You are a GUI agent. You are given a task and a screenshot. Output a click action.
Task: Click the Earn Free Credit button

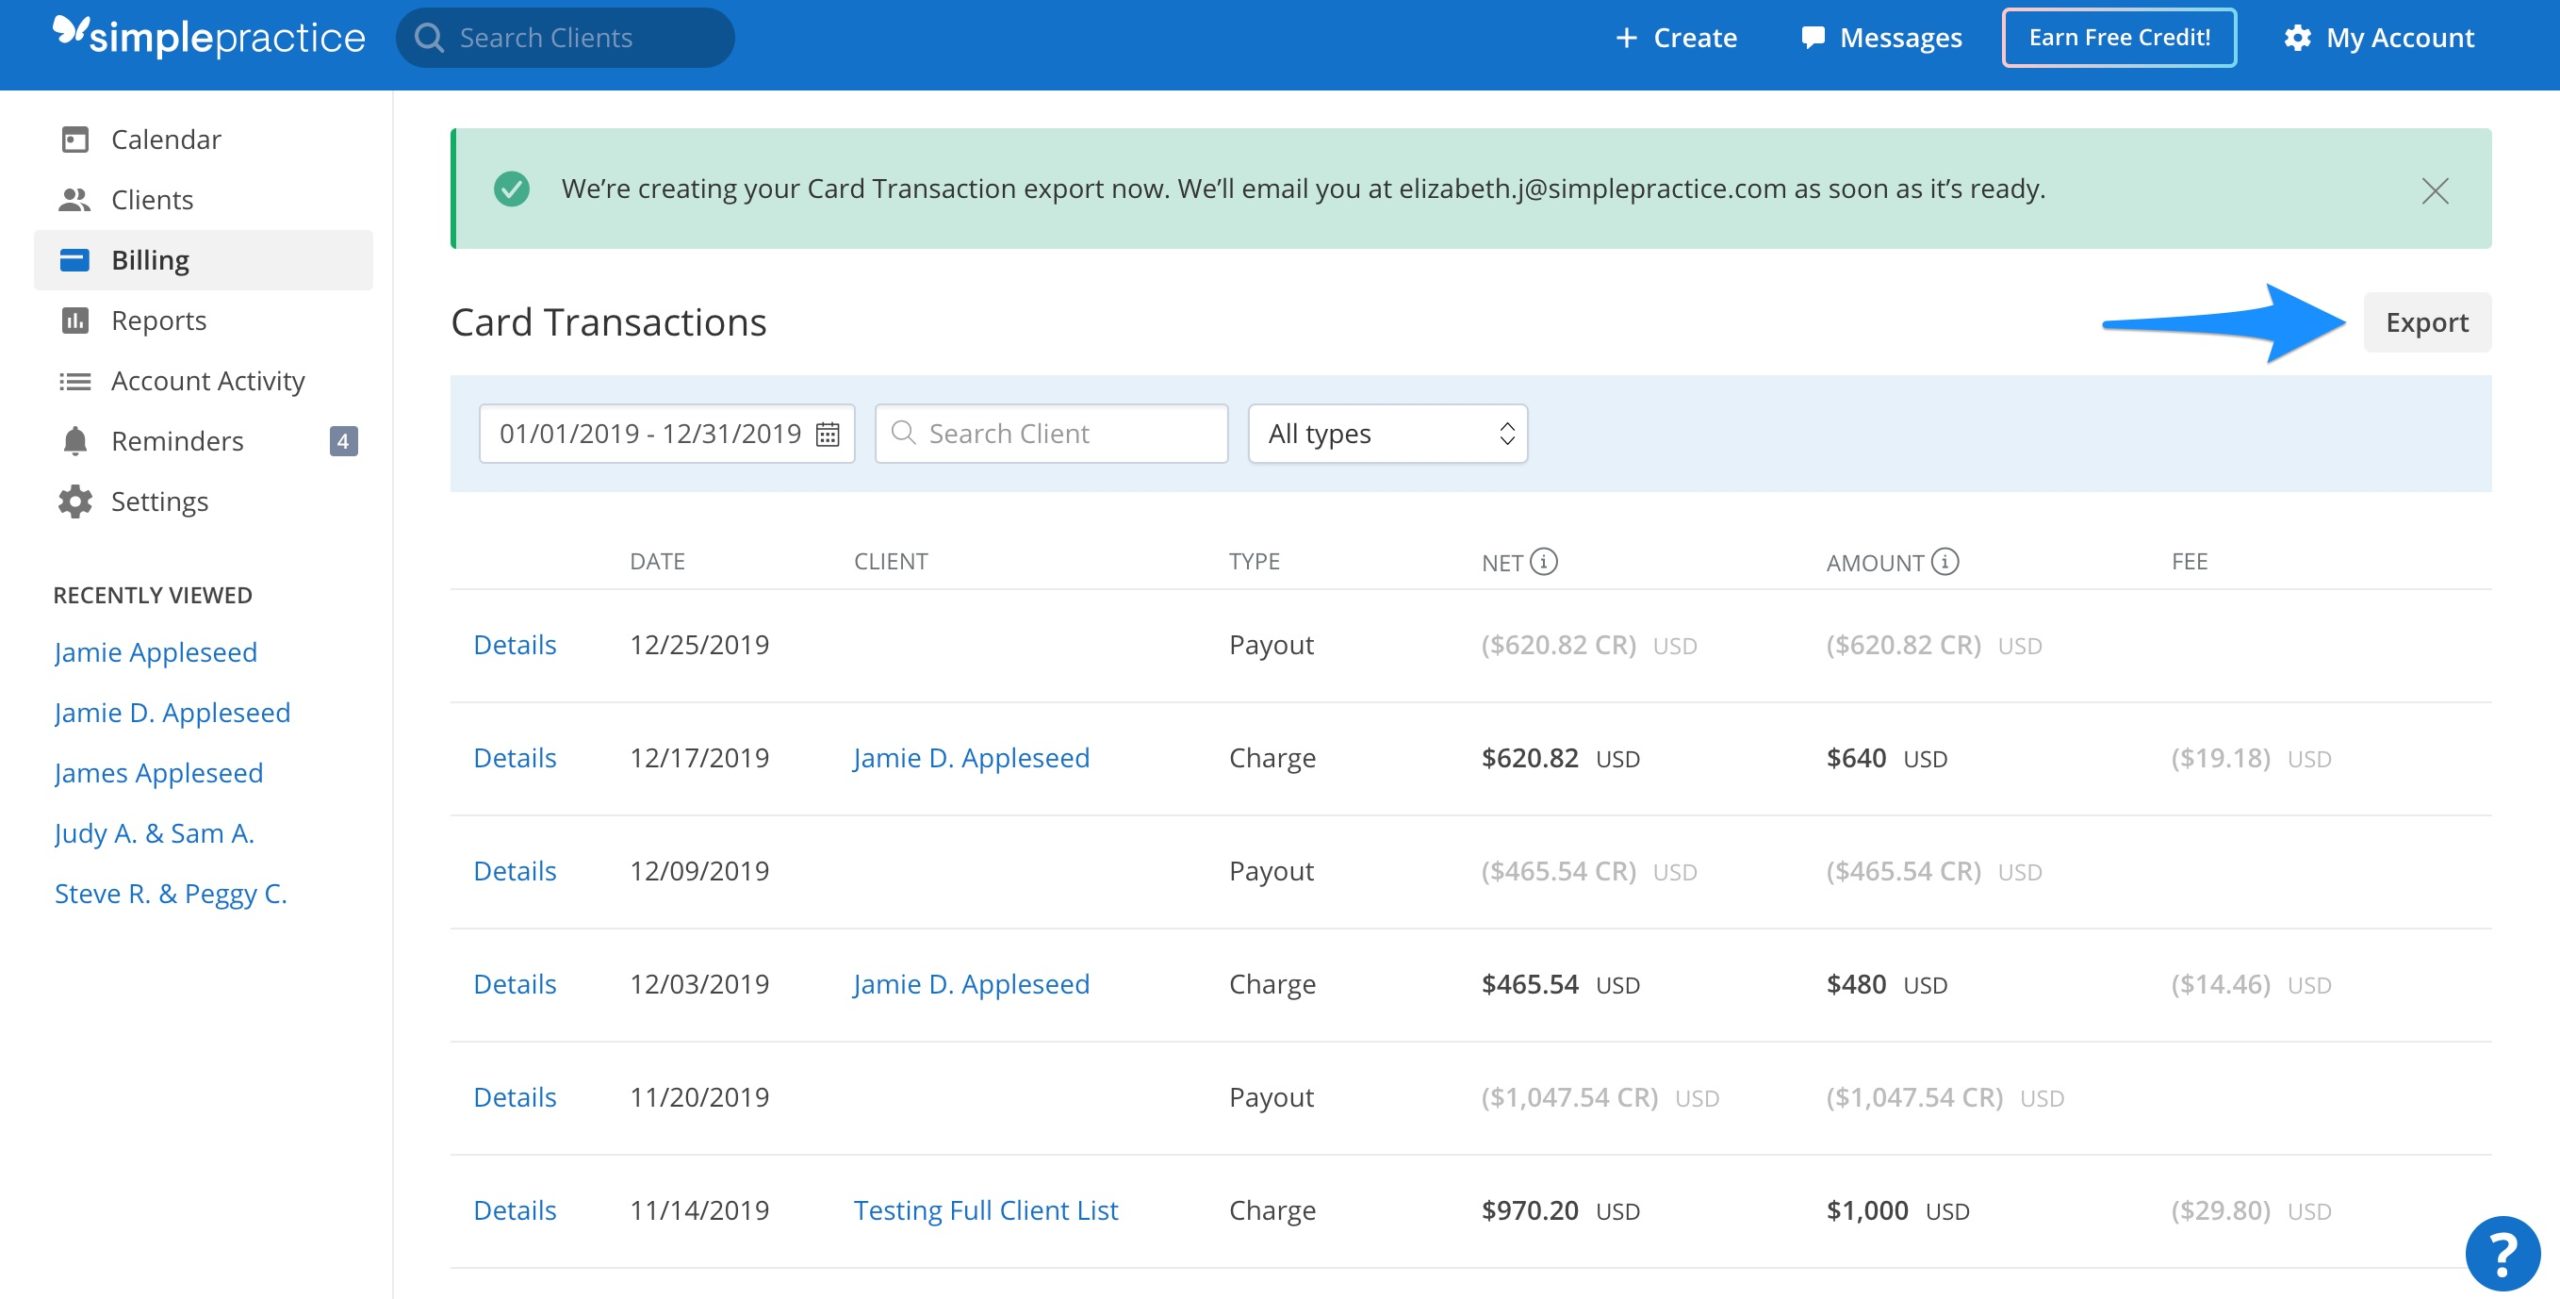tap(2120, 33)
